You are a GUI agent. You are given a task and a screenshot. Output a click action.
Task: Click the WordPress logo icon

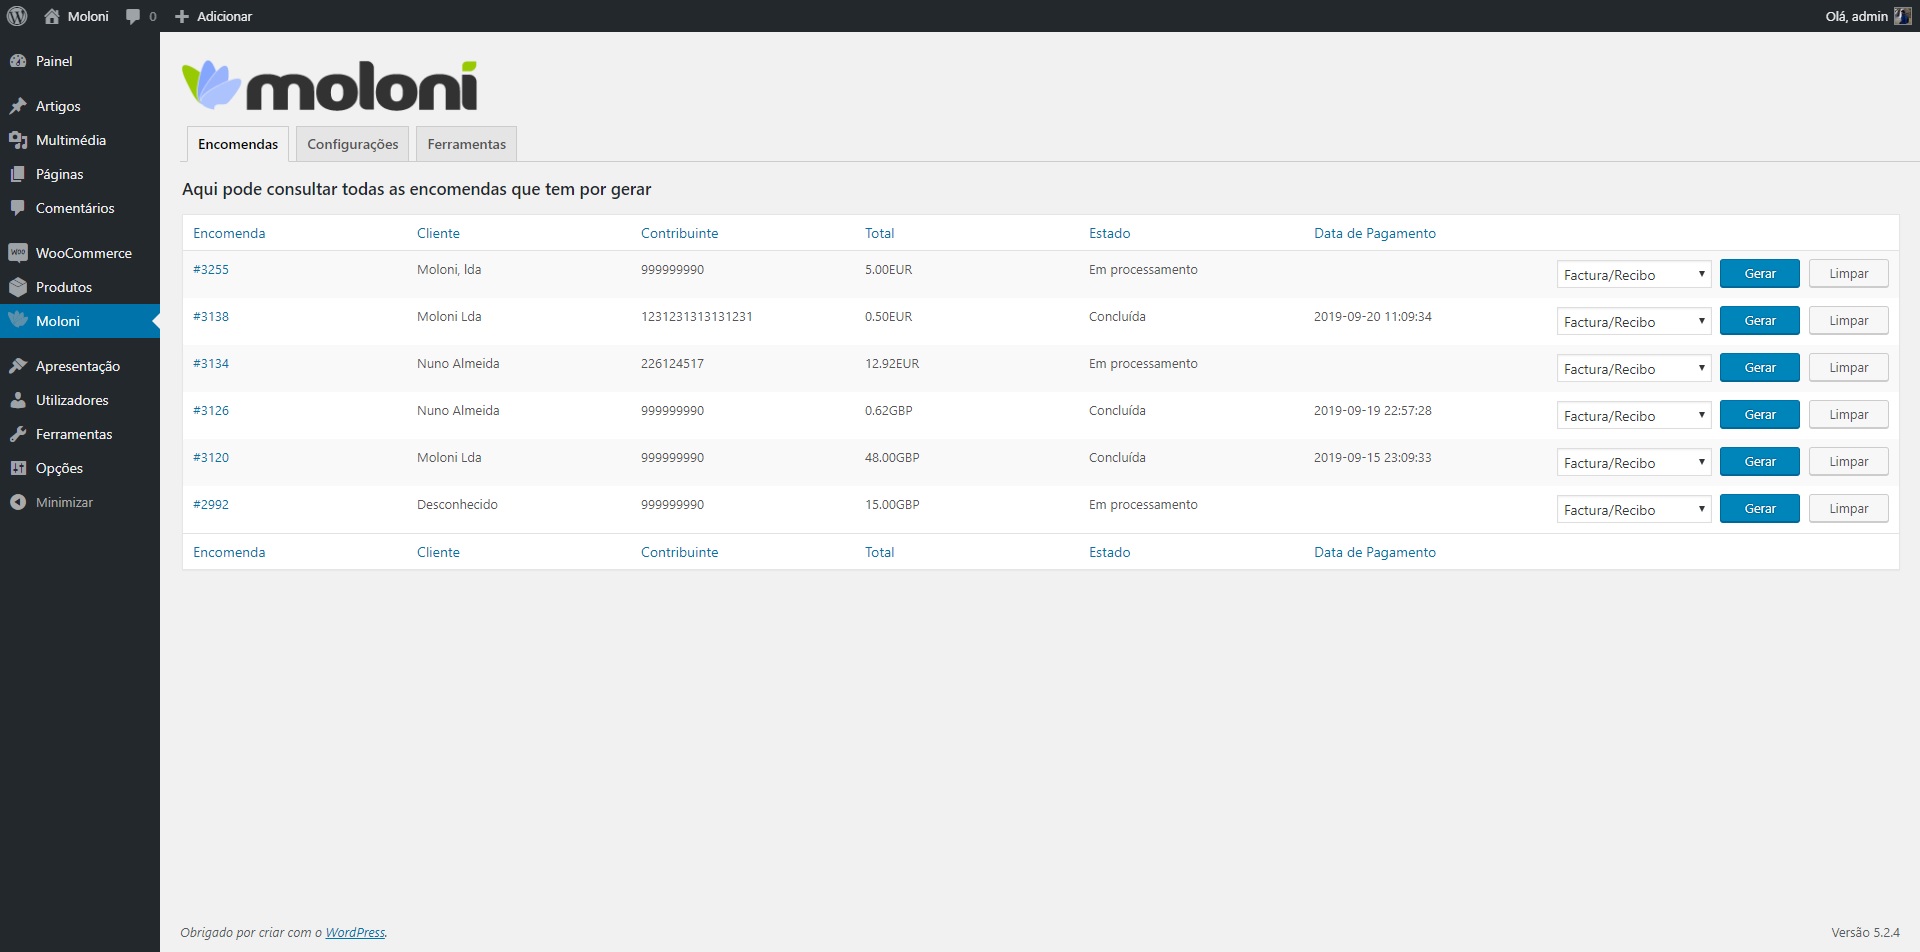(17, 16)
